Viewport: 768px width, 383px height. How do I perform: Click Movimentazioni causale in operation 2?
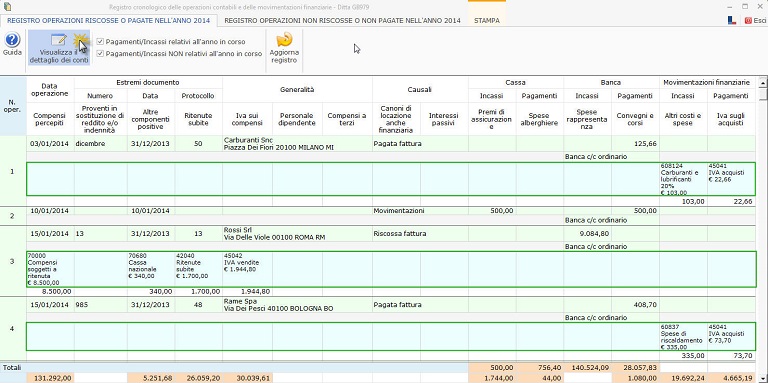[420, 211]
